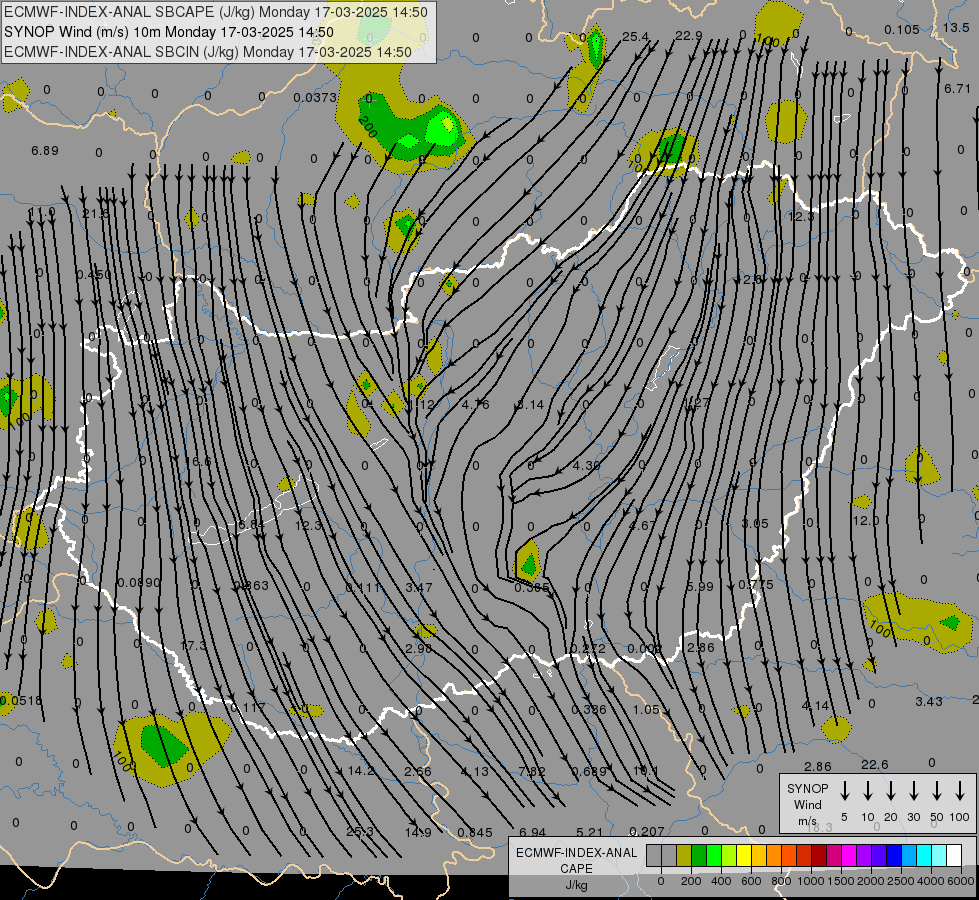Click the '0.117' value on the map
Image resolution: width=979 pixels, height=900 pixels.
click(x=248, y=708)
